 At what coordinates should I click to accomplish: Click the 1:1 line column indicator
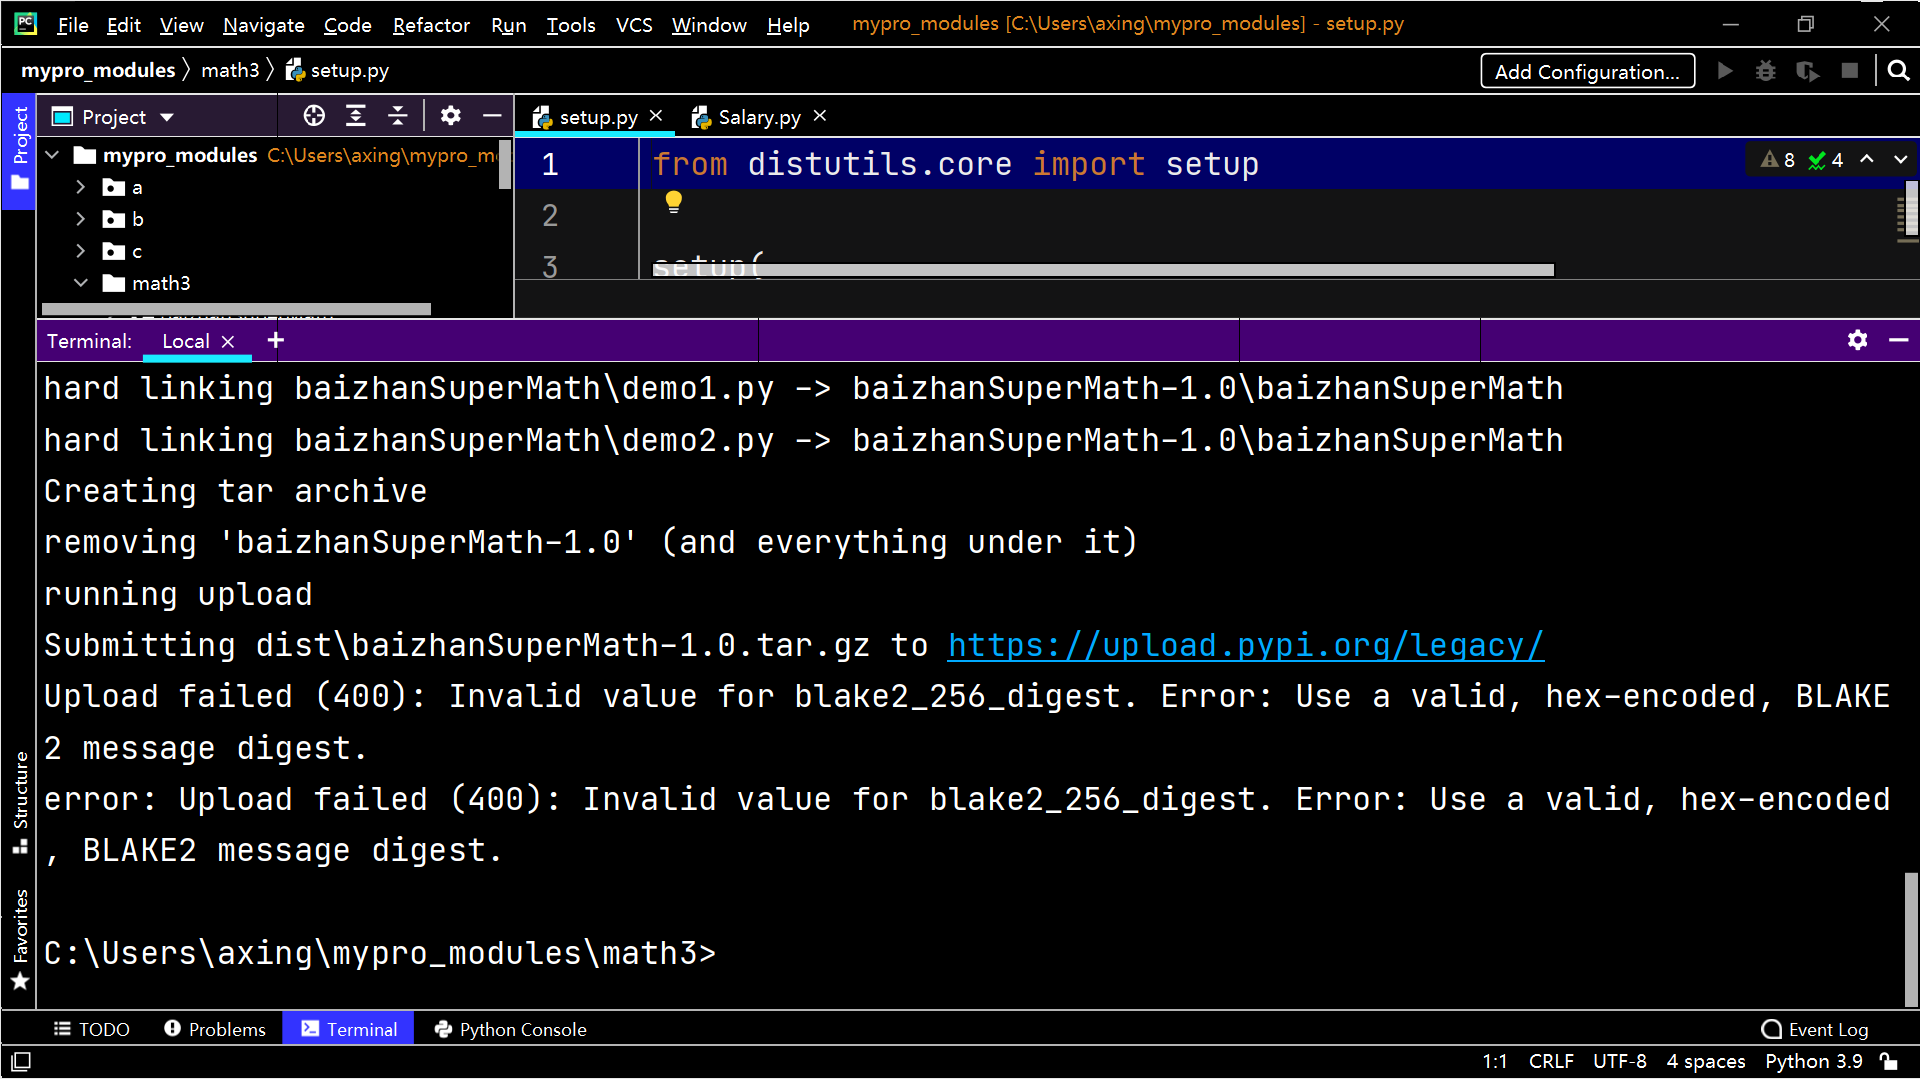tap(1495, 1061)
